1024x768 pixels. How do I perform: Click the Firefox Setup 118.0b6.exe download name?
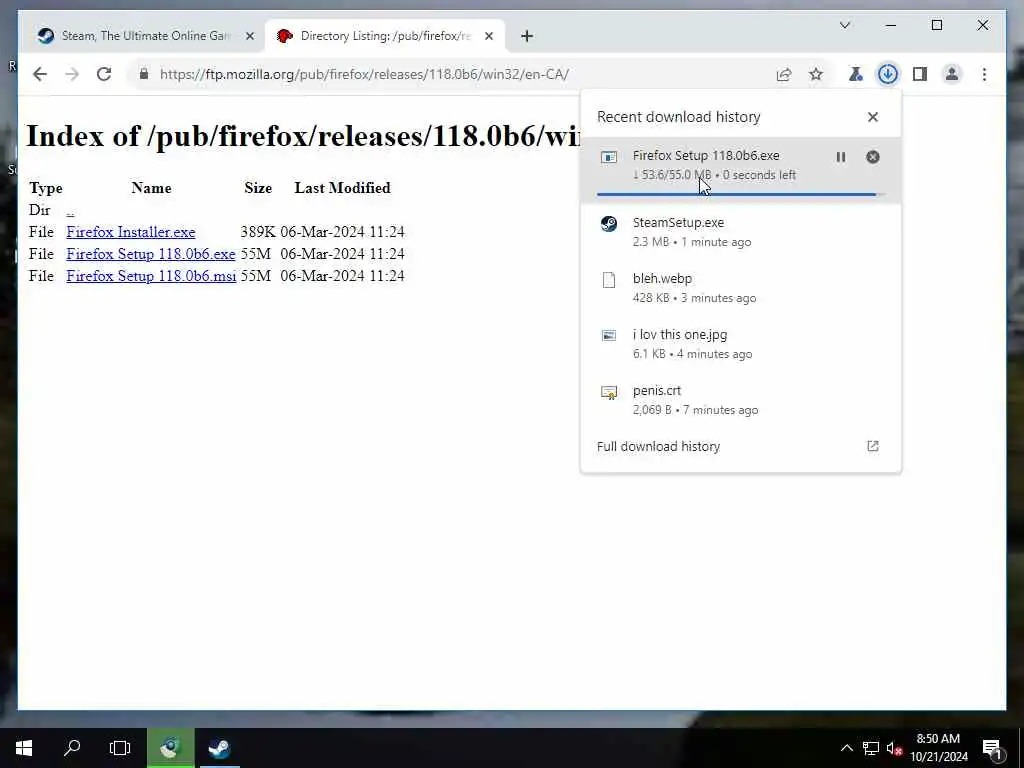pos(706,155)
